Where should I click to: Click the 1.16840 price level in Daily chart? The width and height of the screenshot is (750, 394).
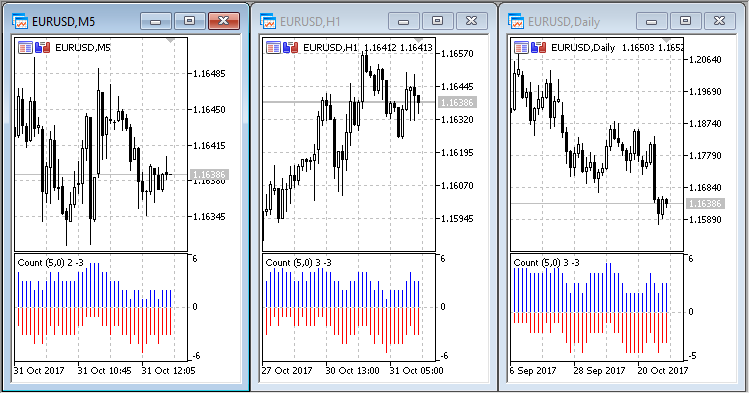point(705,187)
